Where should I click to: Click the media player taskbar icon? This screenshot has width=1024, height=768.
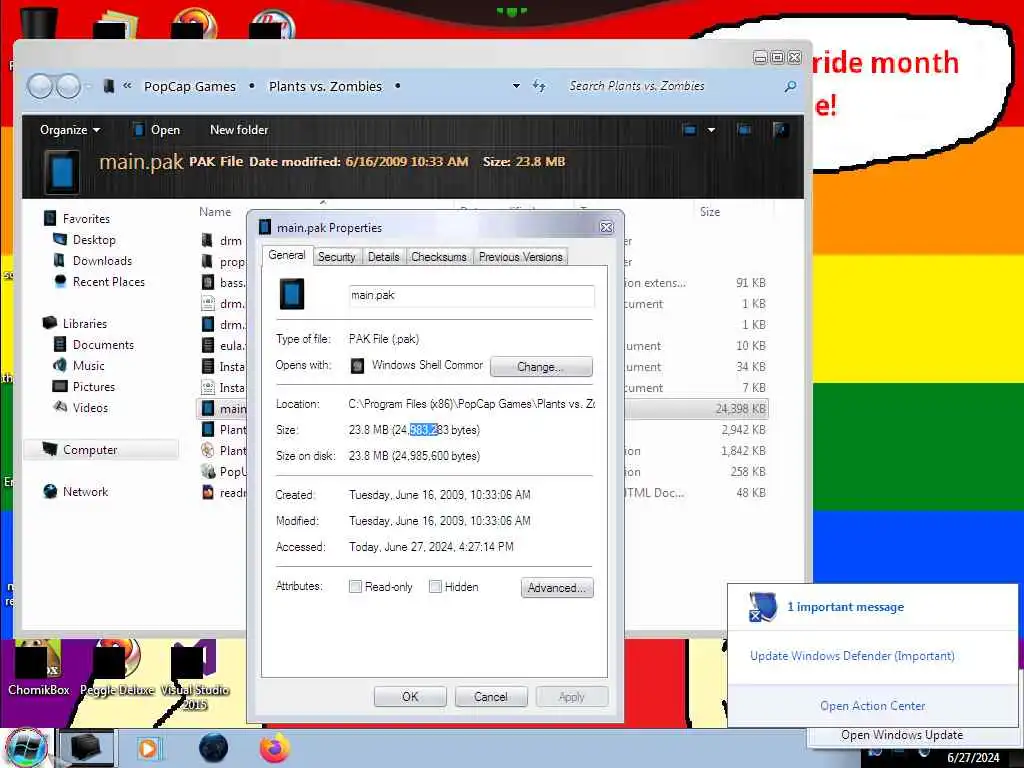click(x=148, y=748)
